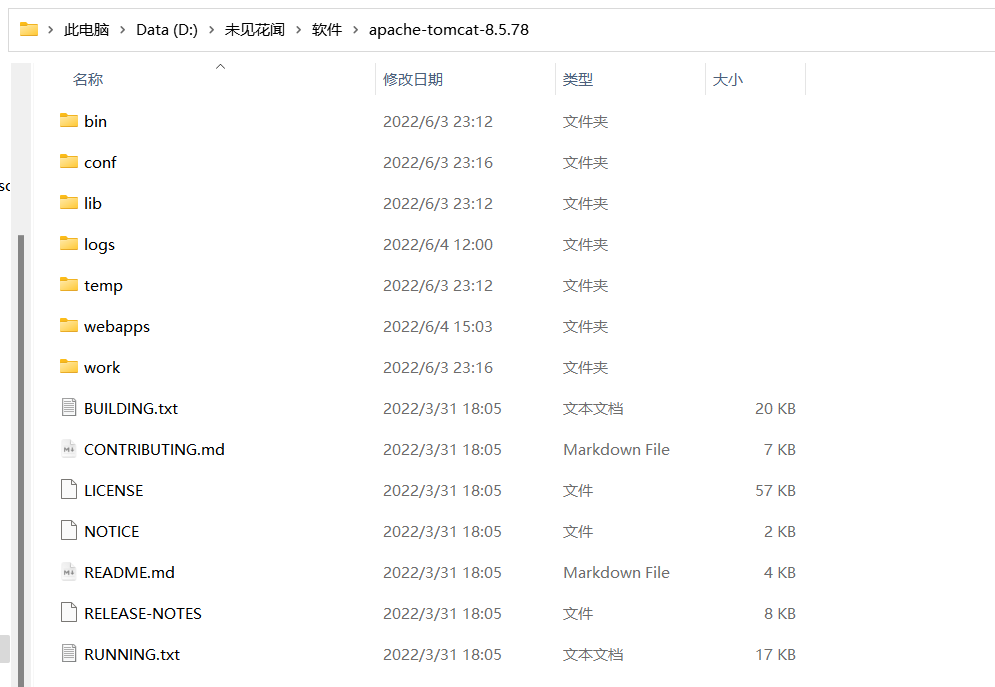
Task: Click the 2022/6/4 15:03 date of webapps
Action: pos(438,326)
